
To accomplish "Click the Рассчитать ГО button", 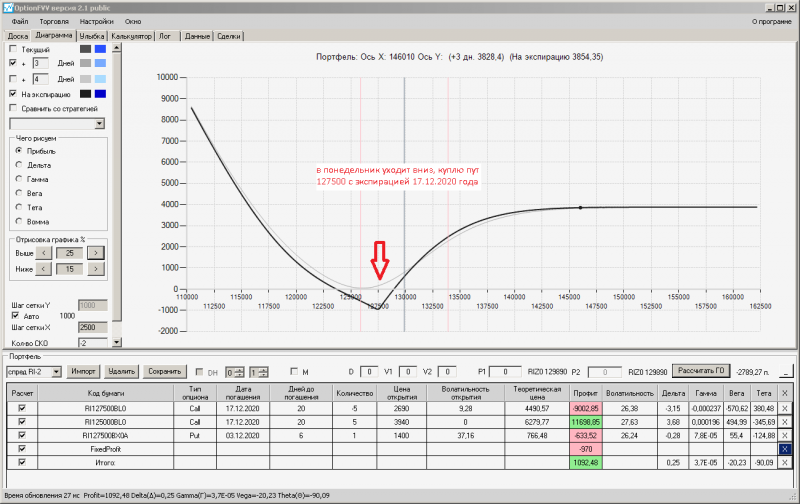I will (701, 371).
